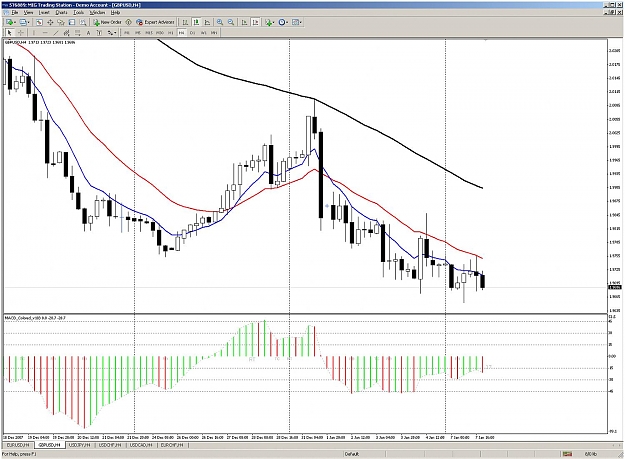Select the Fibonacci retracement tool
625x459 pixels.
pos(77,33)
